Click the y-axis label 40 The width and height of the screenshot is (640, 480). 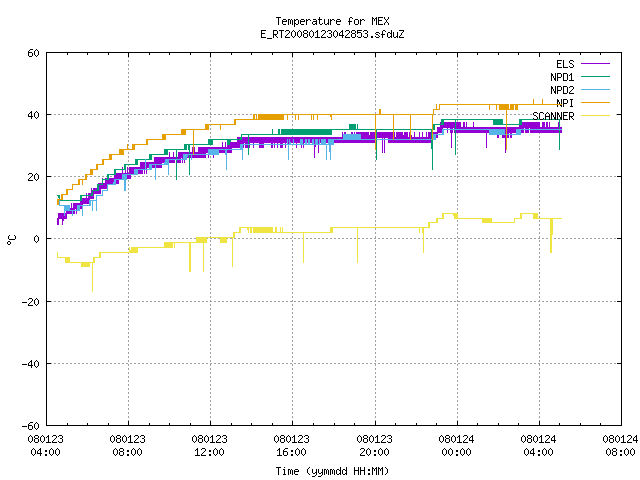(x=33, y=115)
